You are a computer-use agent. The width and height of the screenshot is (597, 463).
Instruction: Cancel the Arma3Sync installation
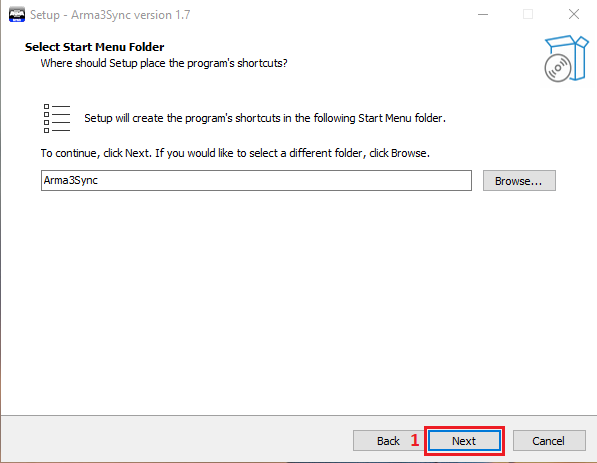(549, 441)
